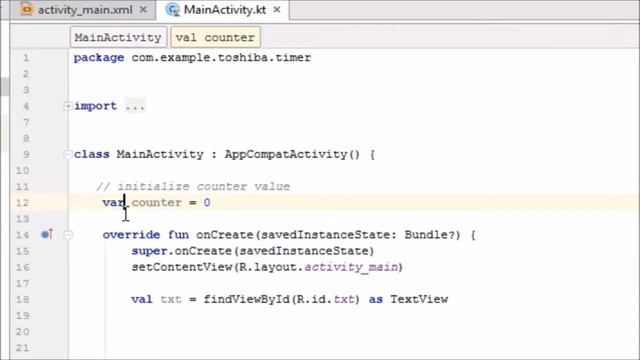The height and width of the screenshot is (360, 640).
Task: Click line number 14 in the gutter
Action: click(x=22, y=235)
